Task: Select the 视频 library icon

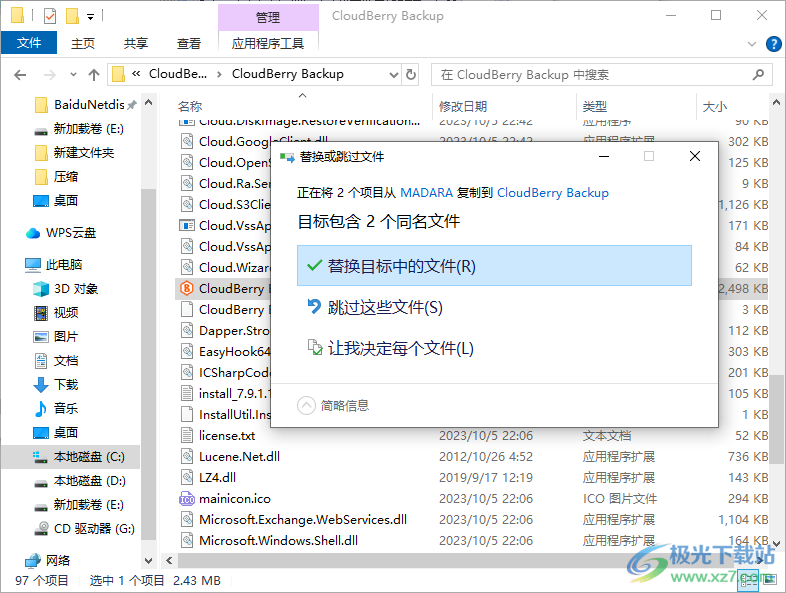Action: point(41,313)
